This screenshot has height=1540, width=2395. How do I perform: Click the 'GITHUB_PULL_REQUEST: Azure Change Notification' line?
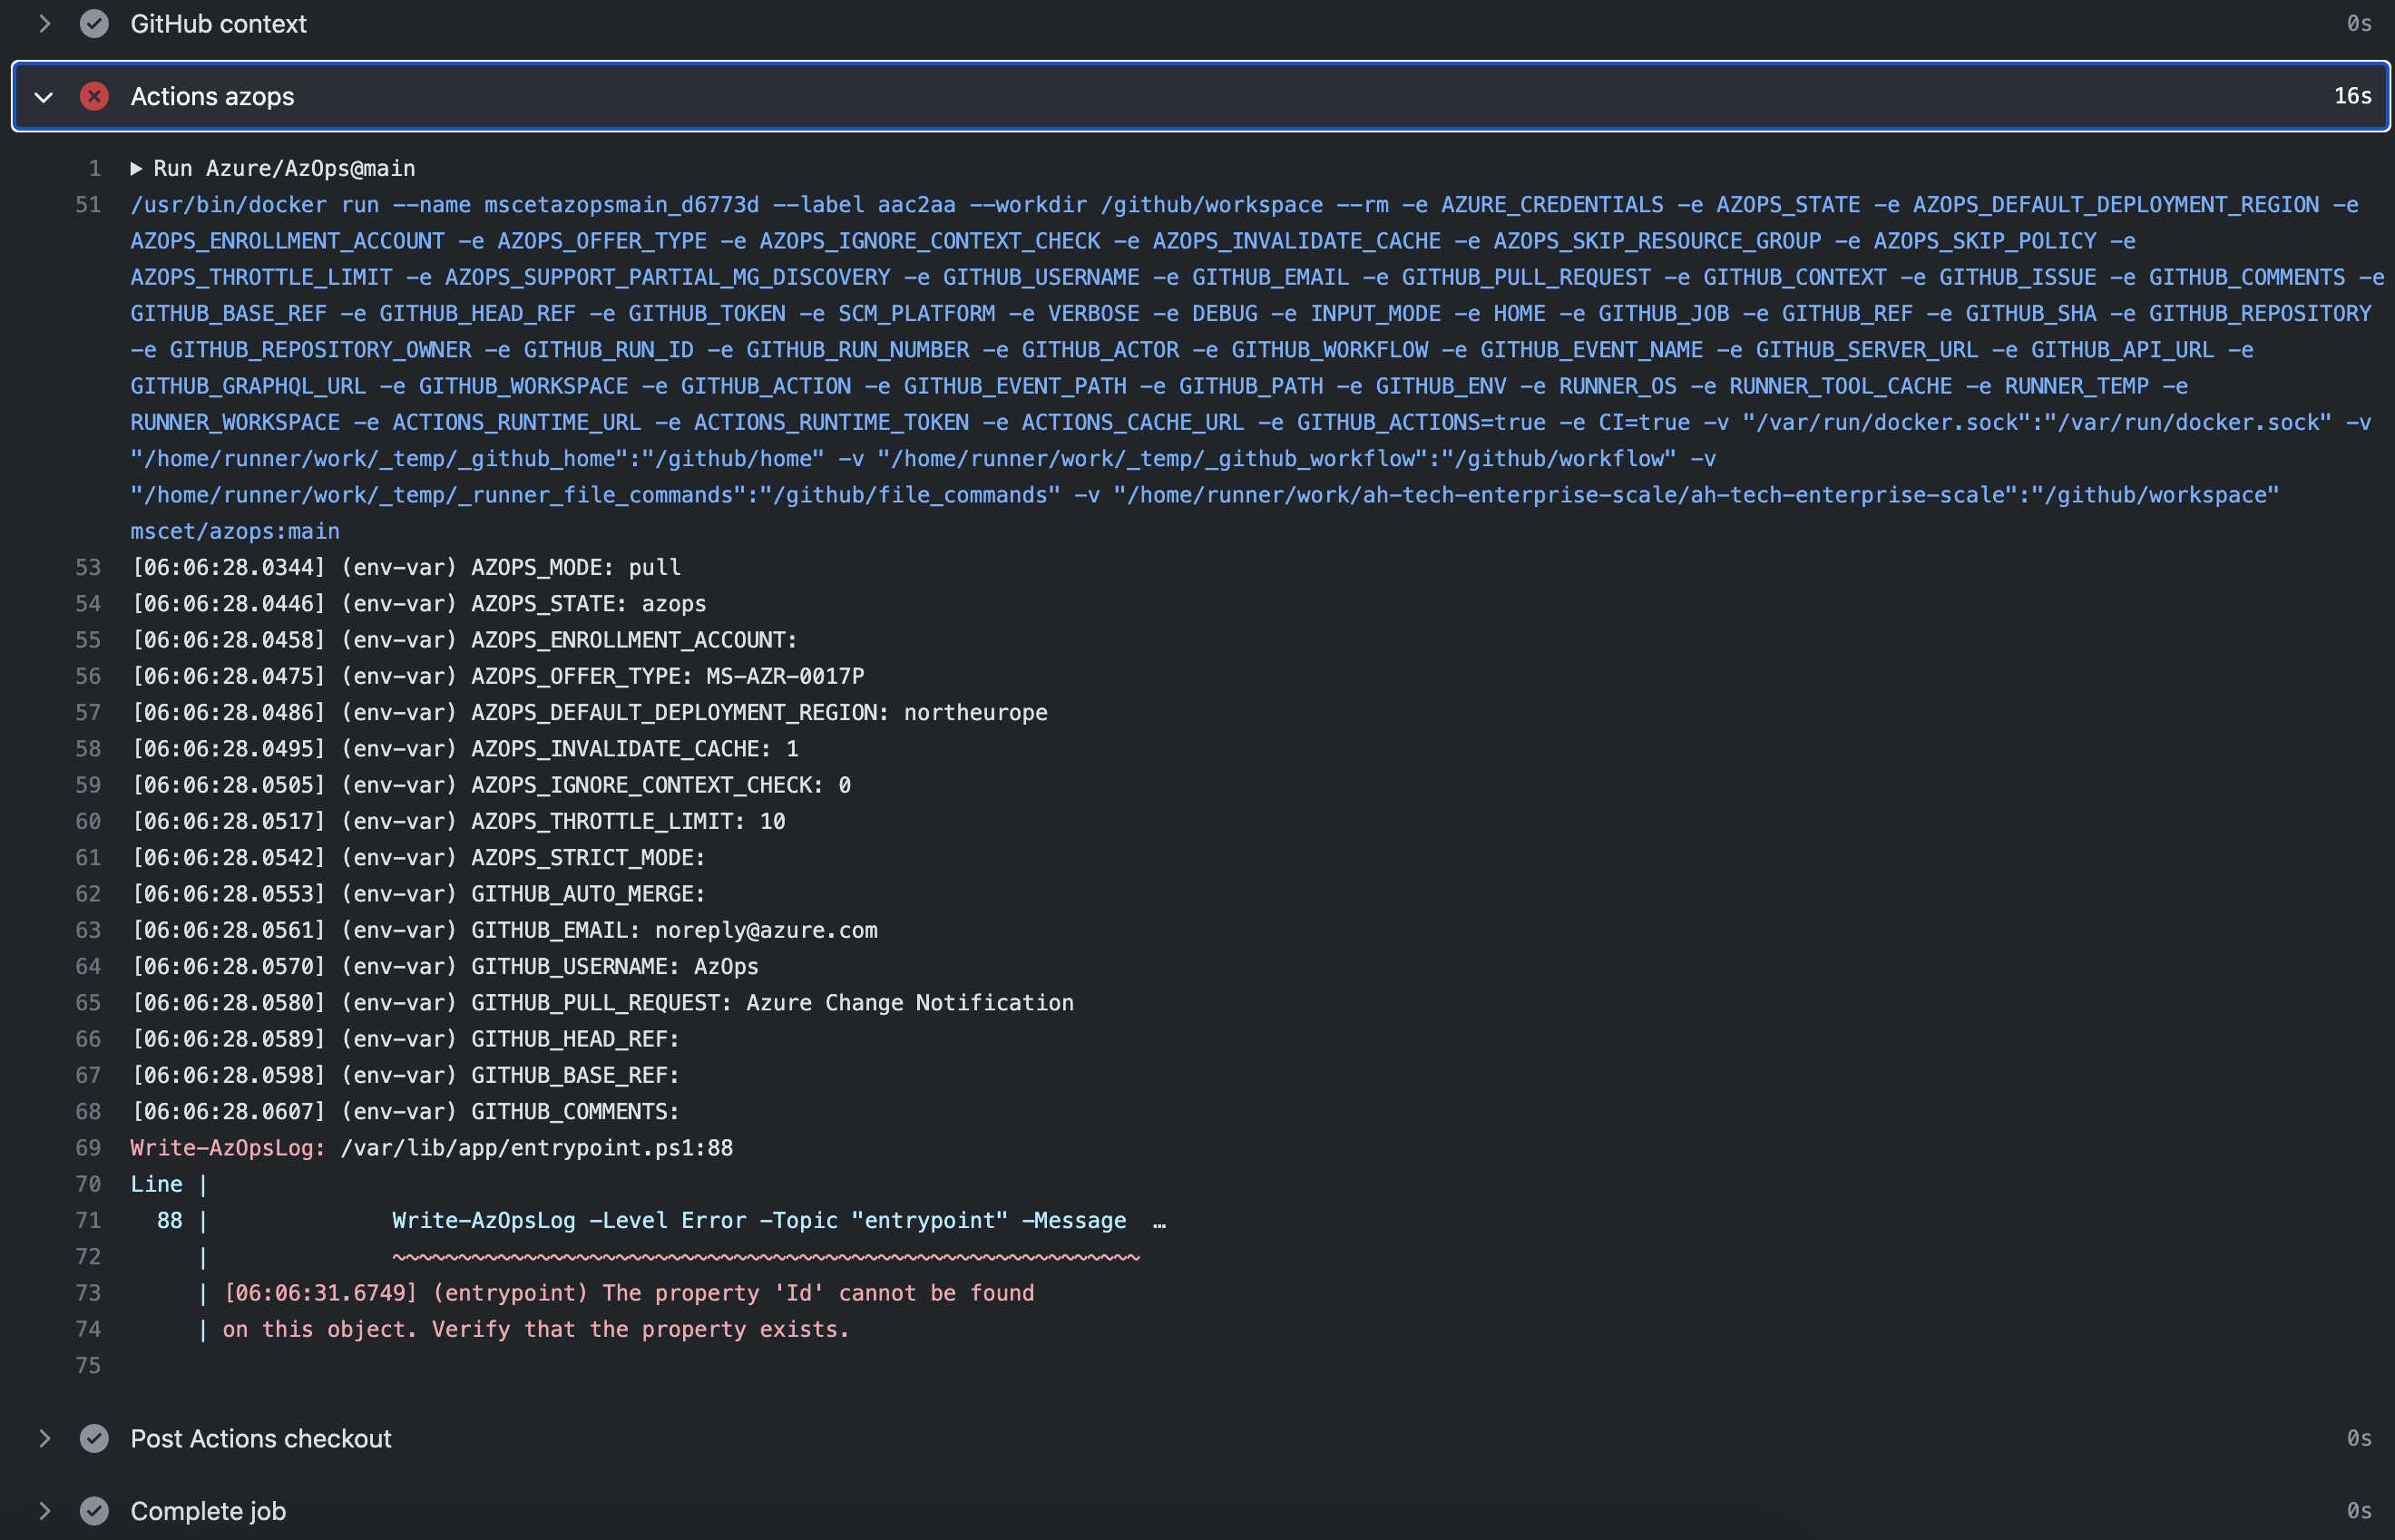(603, 1002)
